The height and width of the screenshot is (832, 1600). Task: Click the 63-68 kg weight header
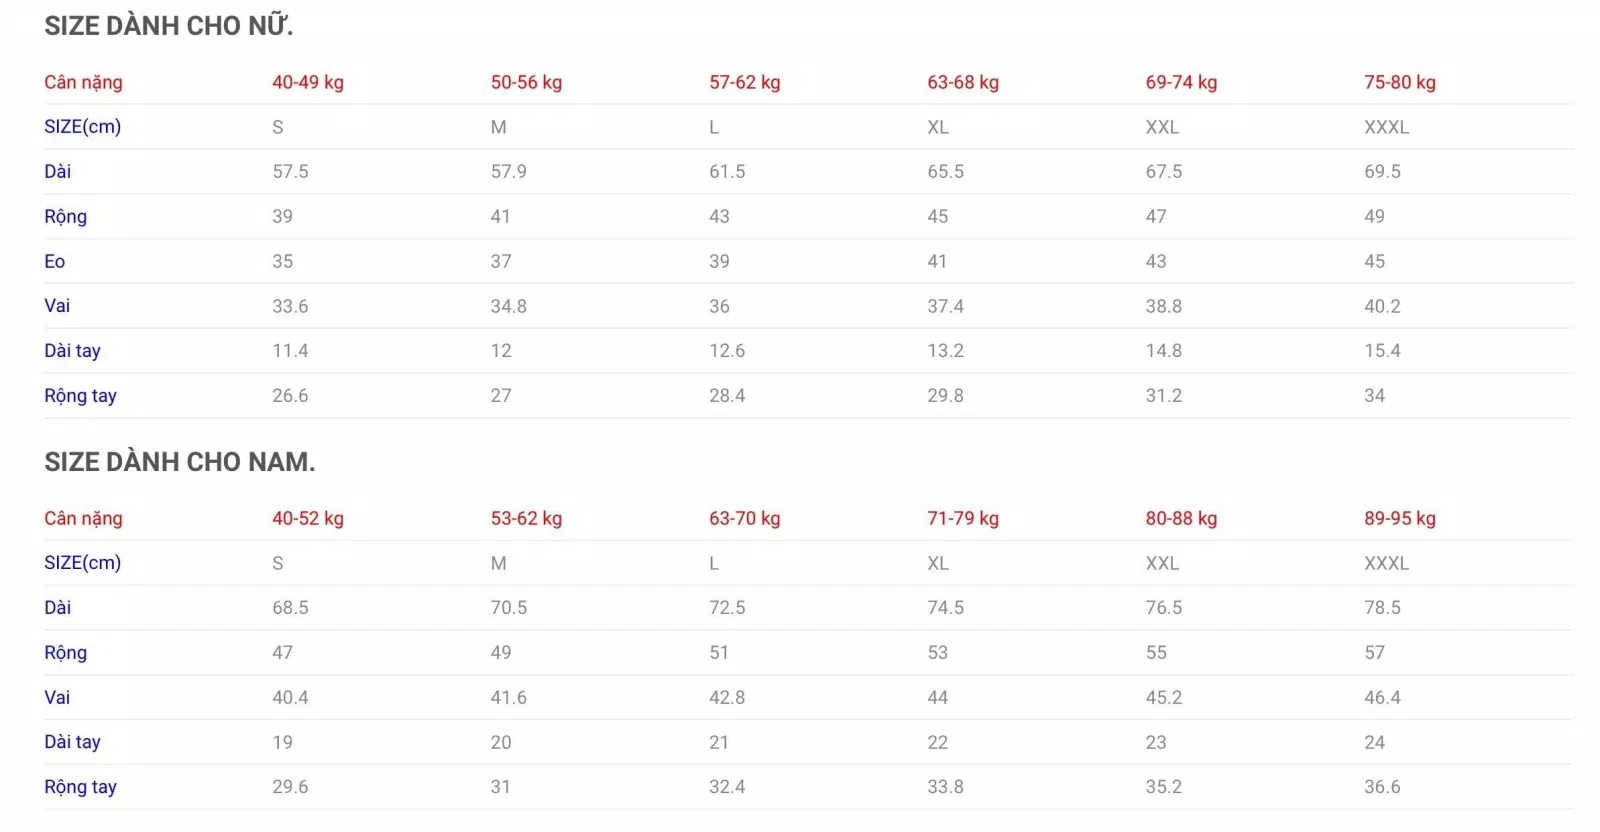[x=962, y=82]
